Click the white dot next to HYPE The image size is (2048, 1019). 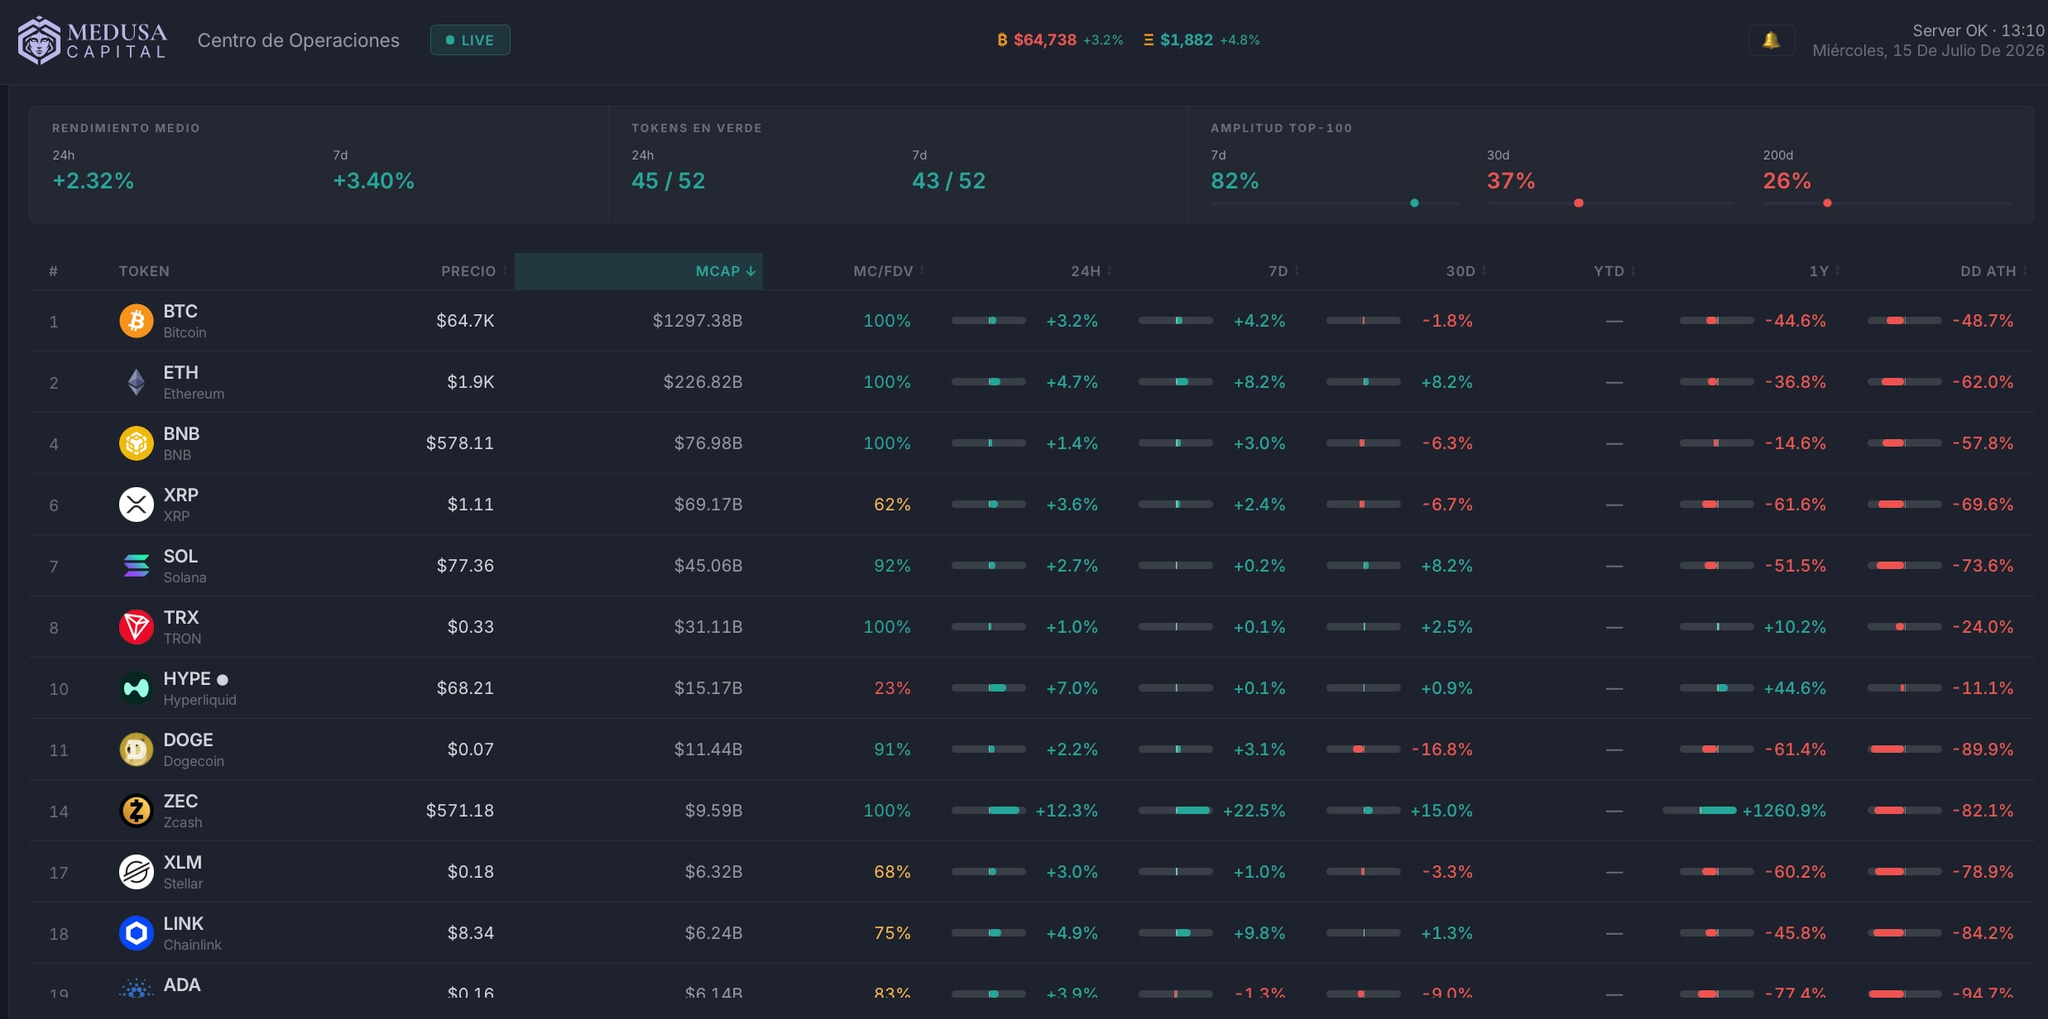(x=222, y=680)
